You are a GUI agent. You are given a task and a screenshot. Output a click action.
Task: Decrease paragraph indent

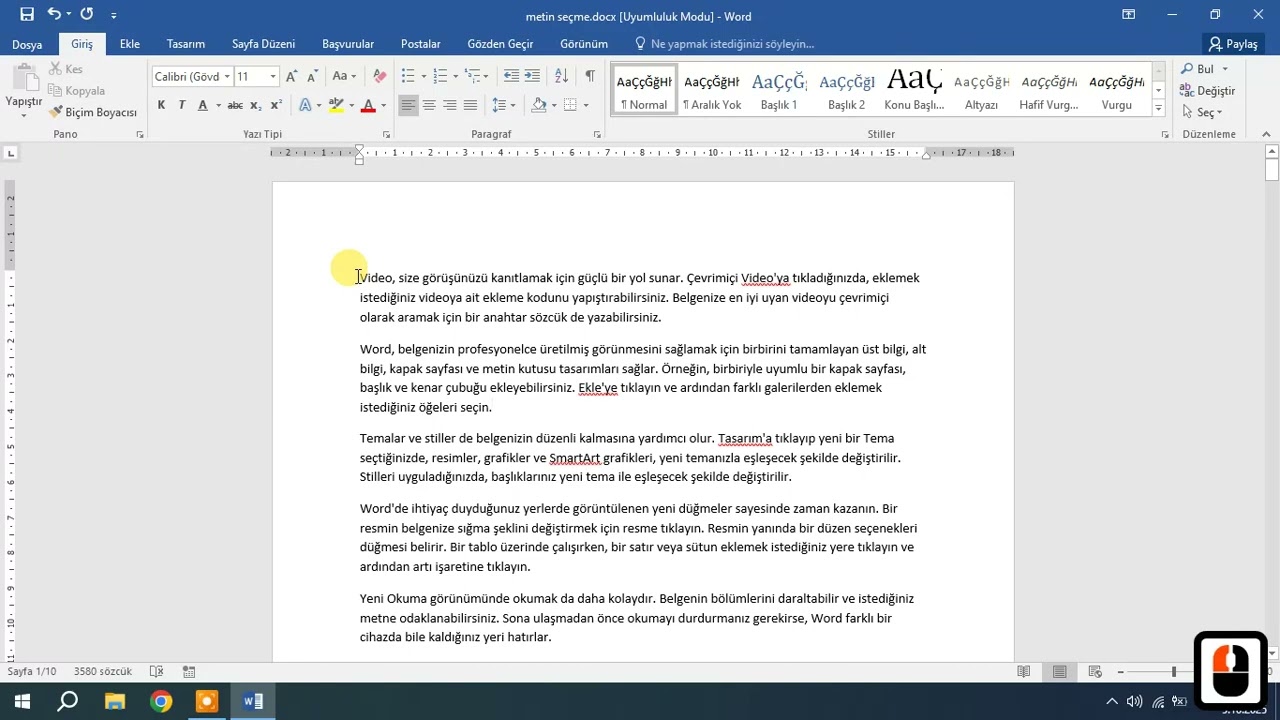tap(511, 76)
